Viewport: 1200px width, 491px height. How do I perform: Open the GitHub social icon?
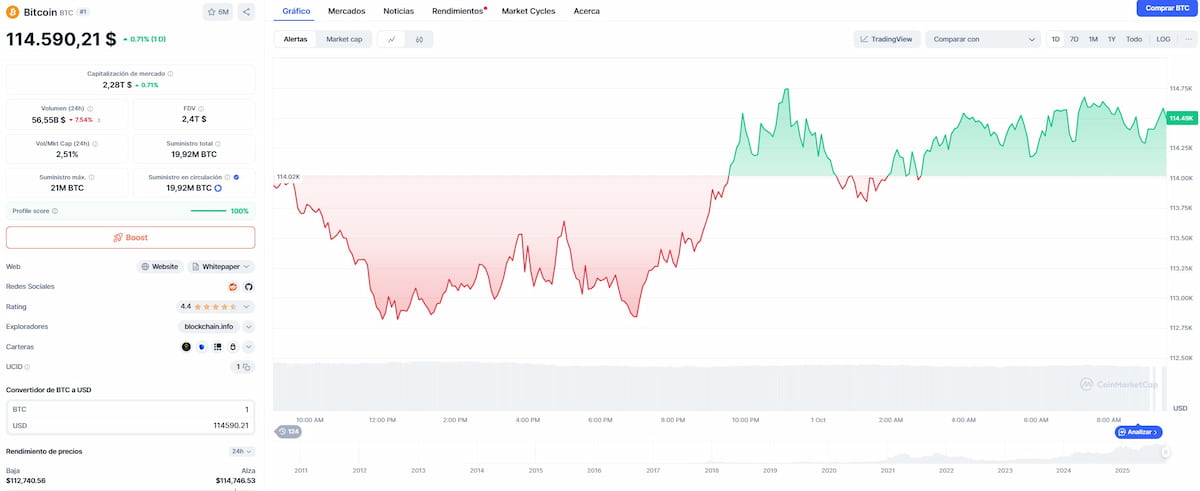[249, 286]
